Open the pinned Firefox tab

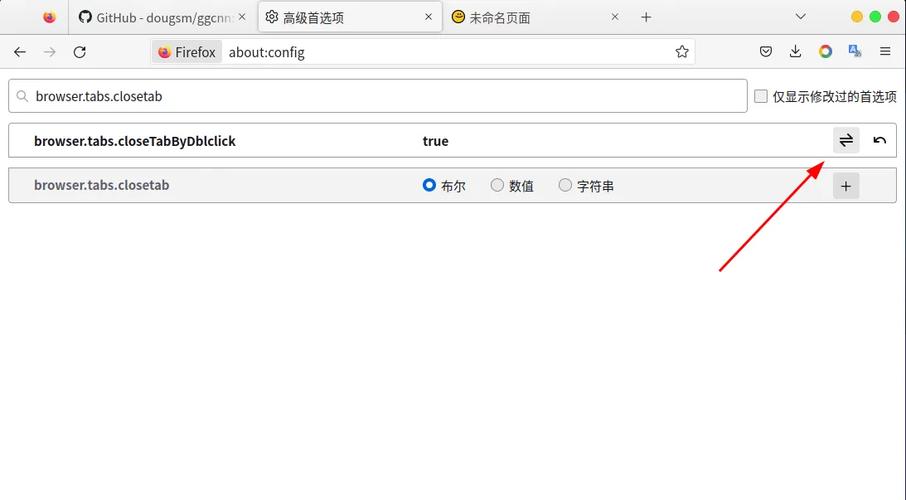click(x=49, y=17)
